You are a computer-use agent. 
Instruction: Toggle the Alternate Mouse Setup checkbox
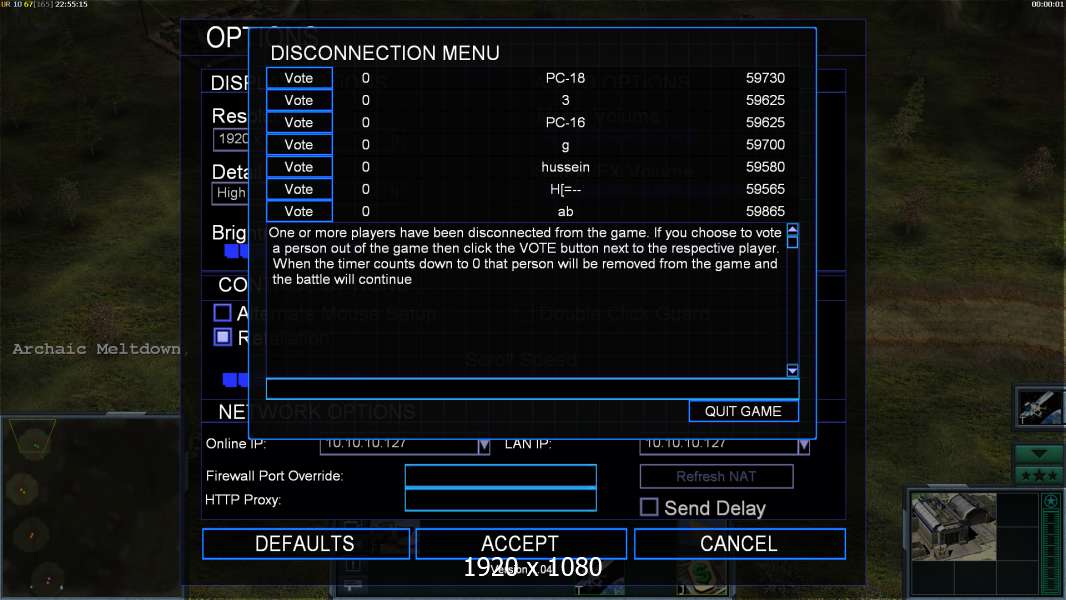click(222, 313)
